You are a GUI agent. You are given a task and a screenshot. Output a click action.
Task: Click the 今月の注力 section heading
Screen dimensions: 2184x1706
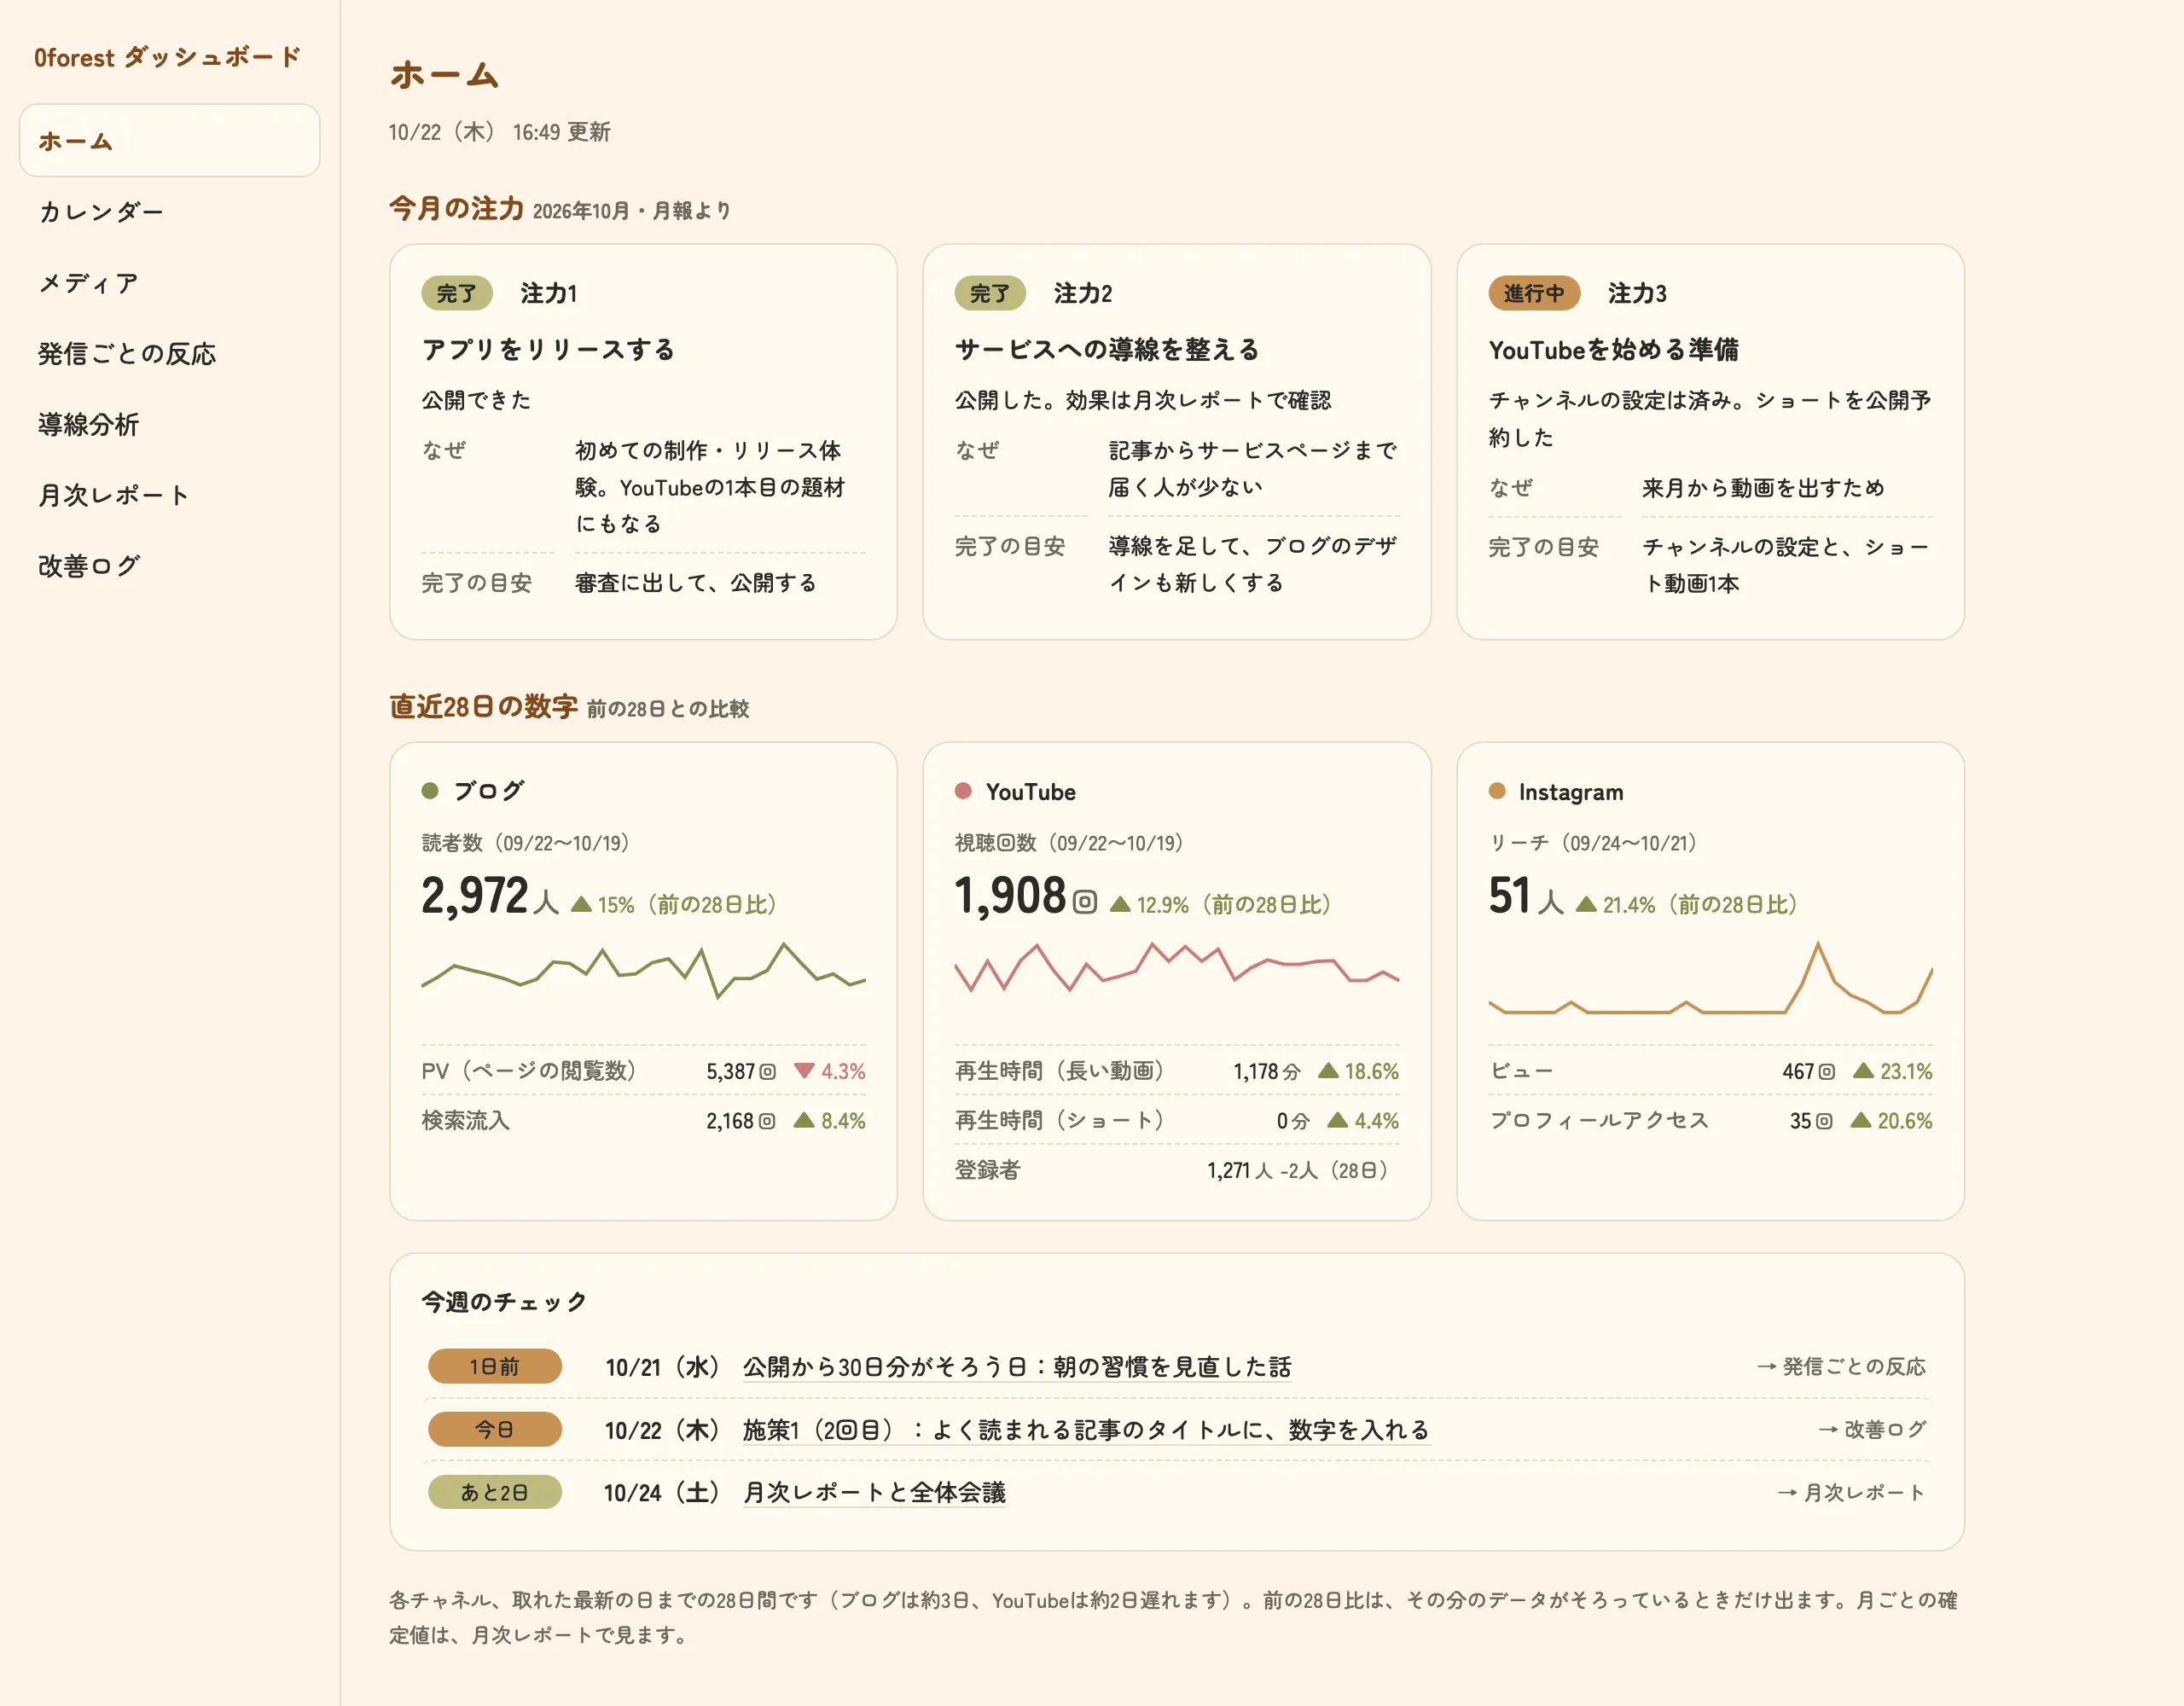456,208
